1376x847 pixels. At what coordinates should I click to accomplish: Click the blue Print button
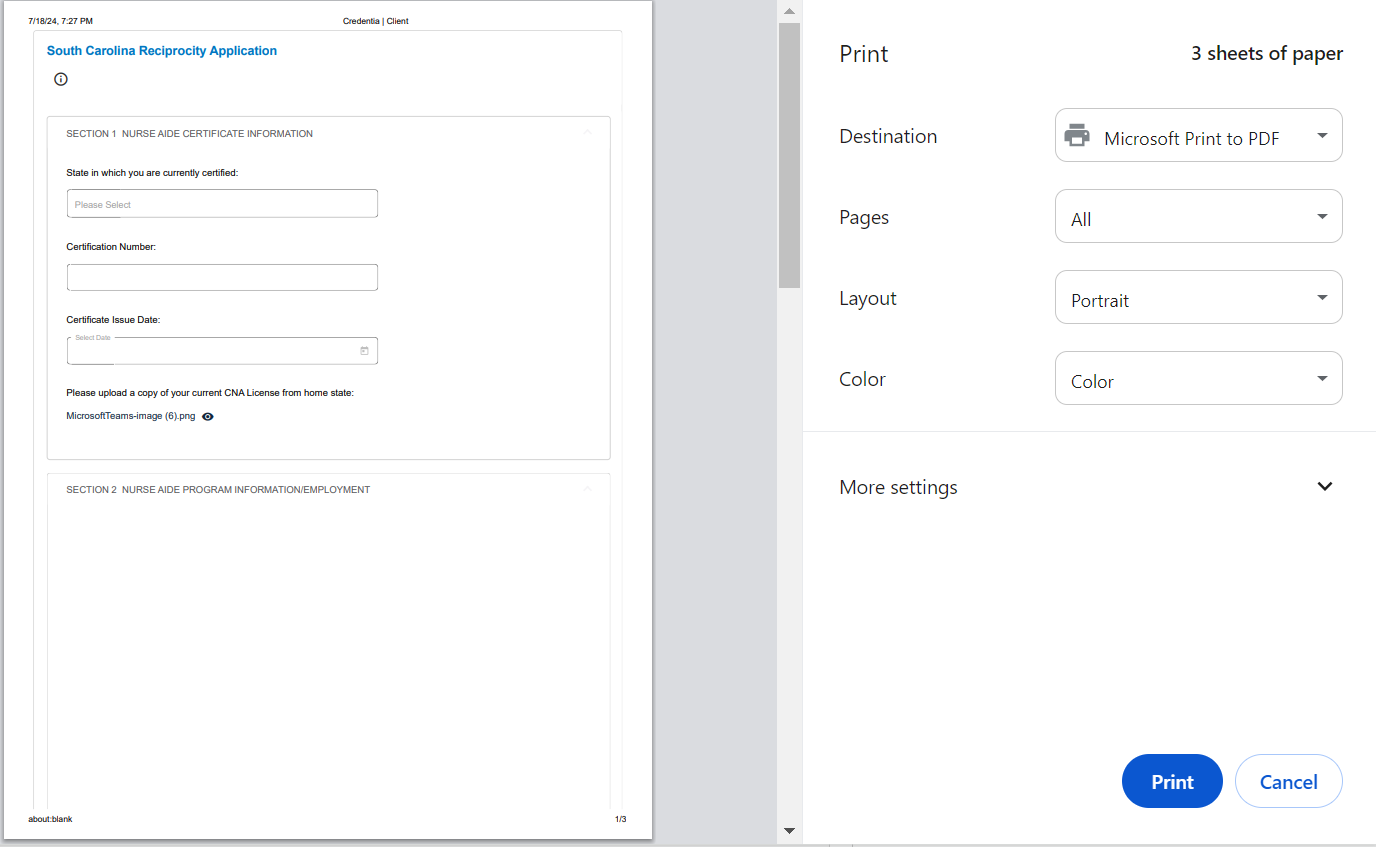point(1172,781)
